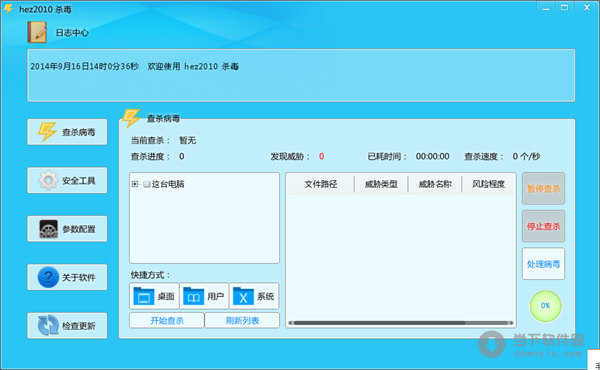Viewport: 600px width, 370px height.
Task: Select the 系统 folder shortcut icon
Action: [243, 296]
